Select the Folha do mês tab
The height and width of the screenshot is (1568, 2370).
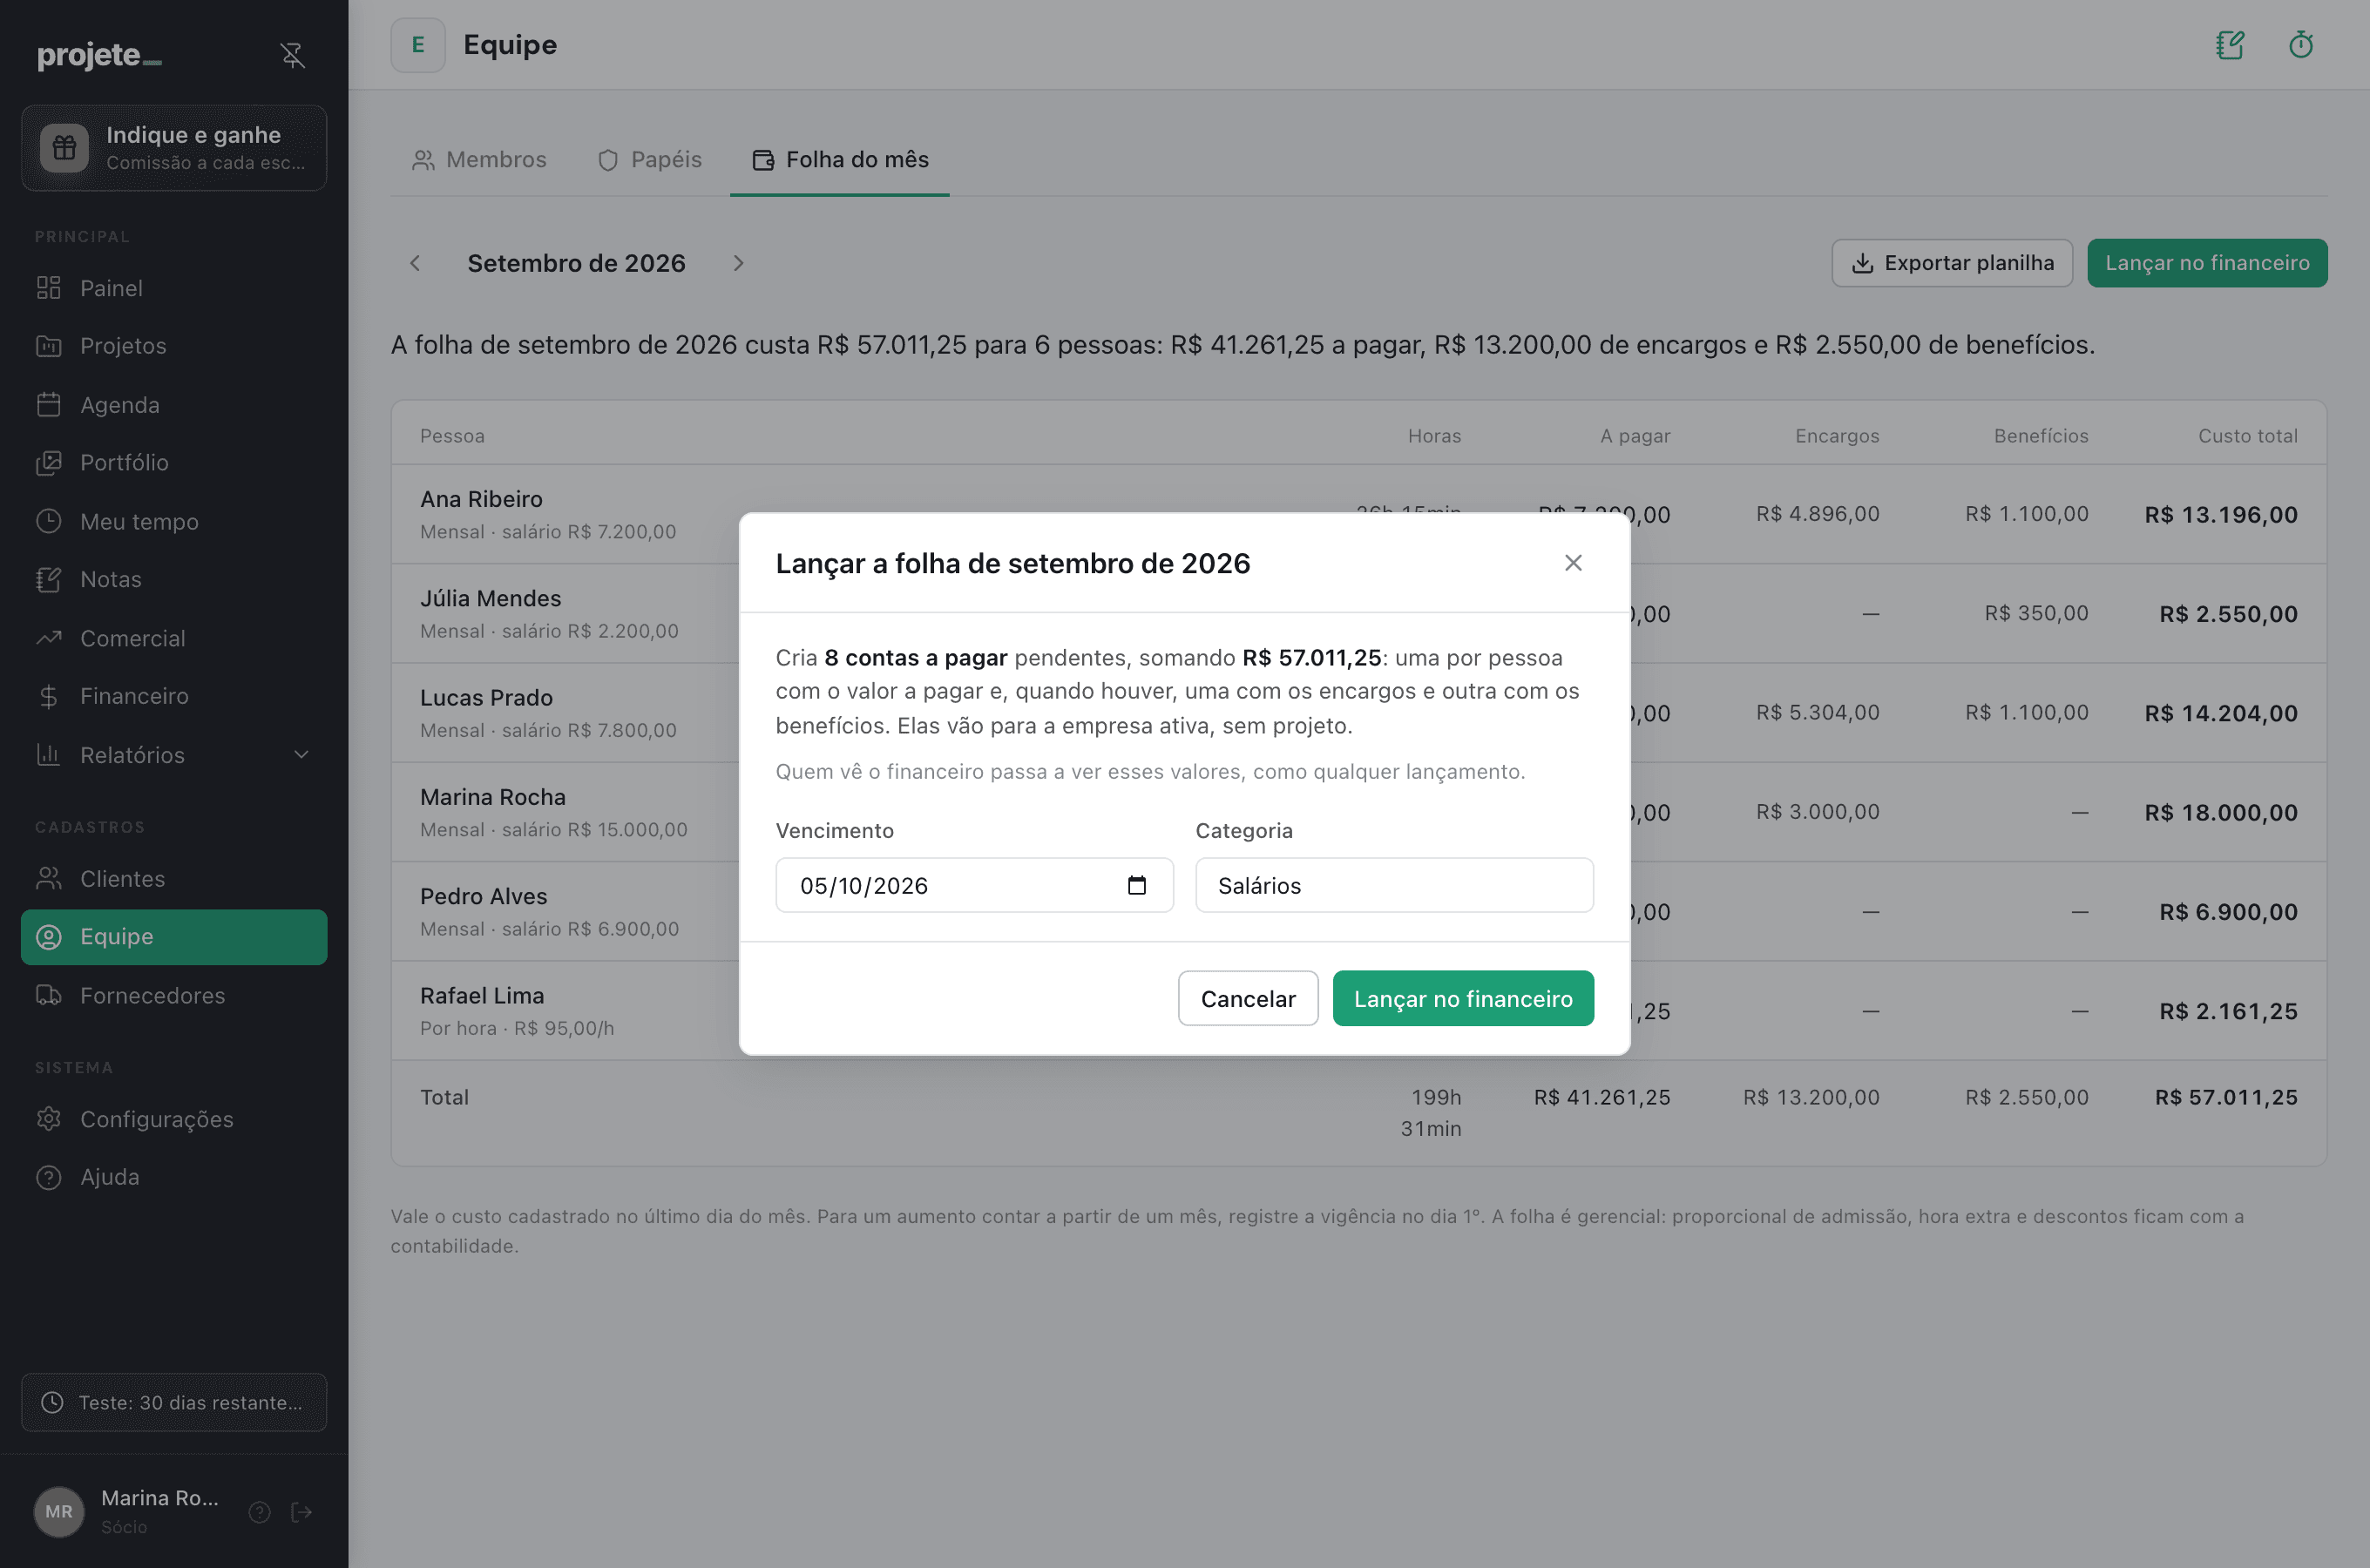click(840, 160)
